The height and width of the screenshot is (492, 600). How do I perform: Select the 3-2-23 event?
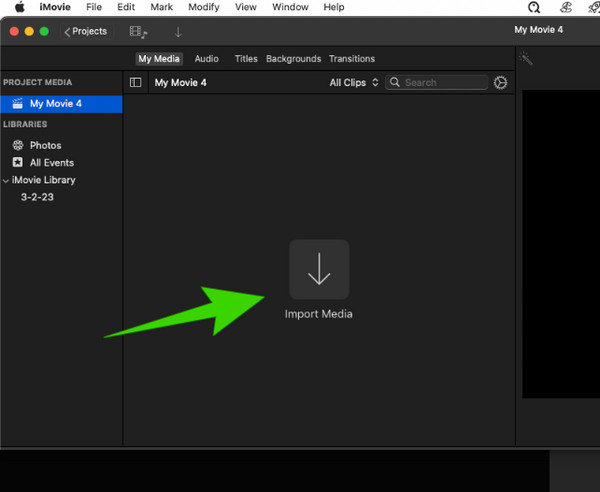pyautogui.click(x=37, y=197)
